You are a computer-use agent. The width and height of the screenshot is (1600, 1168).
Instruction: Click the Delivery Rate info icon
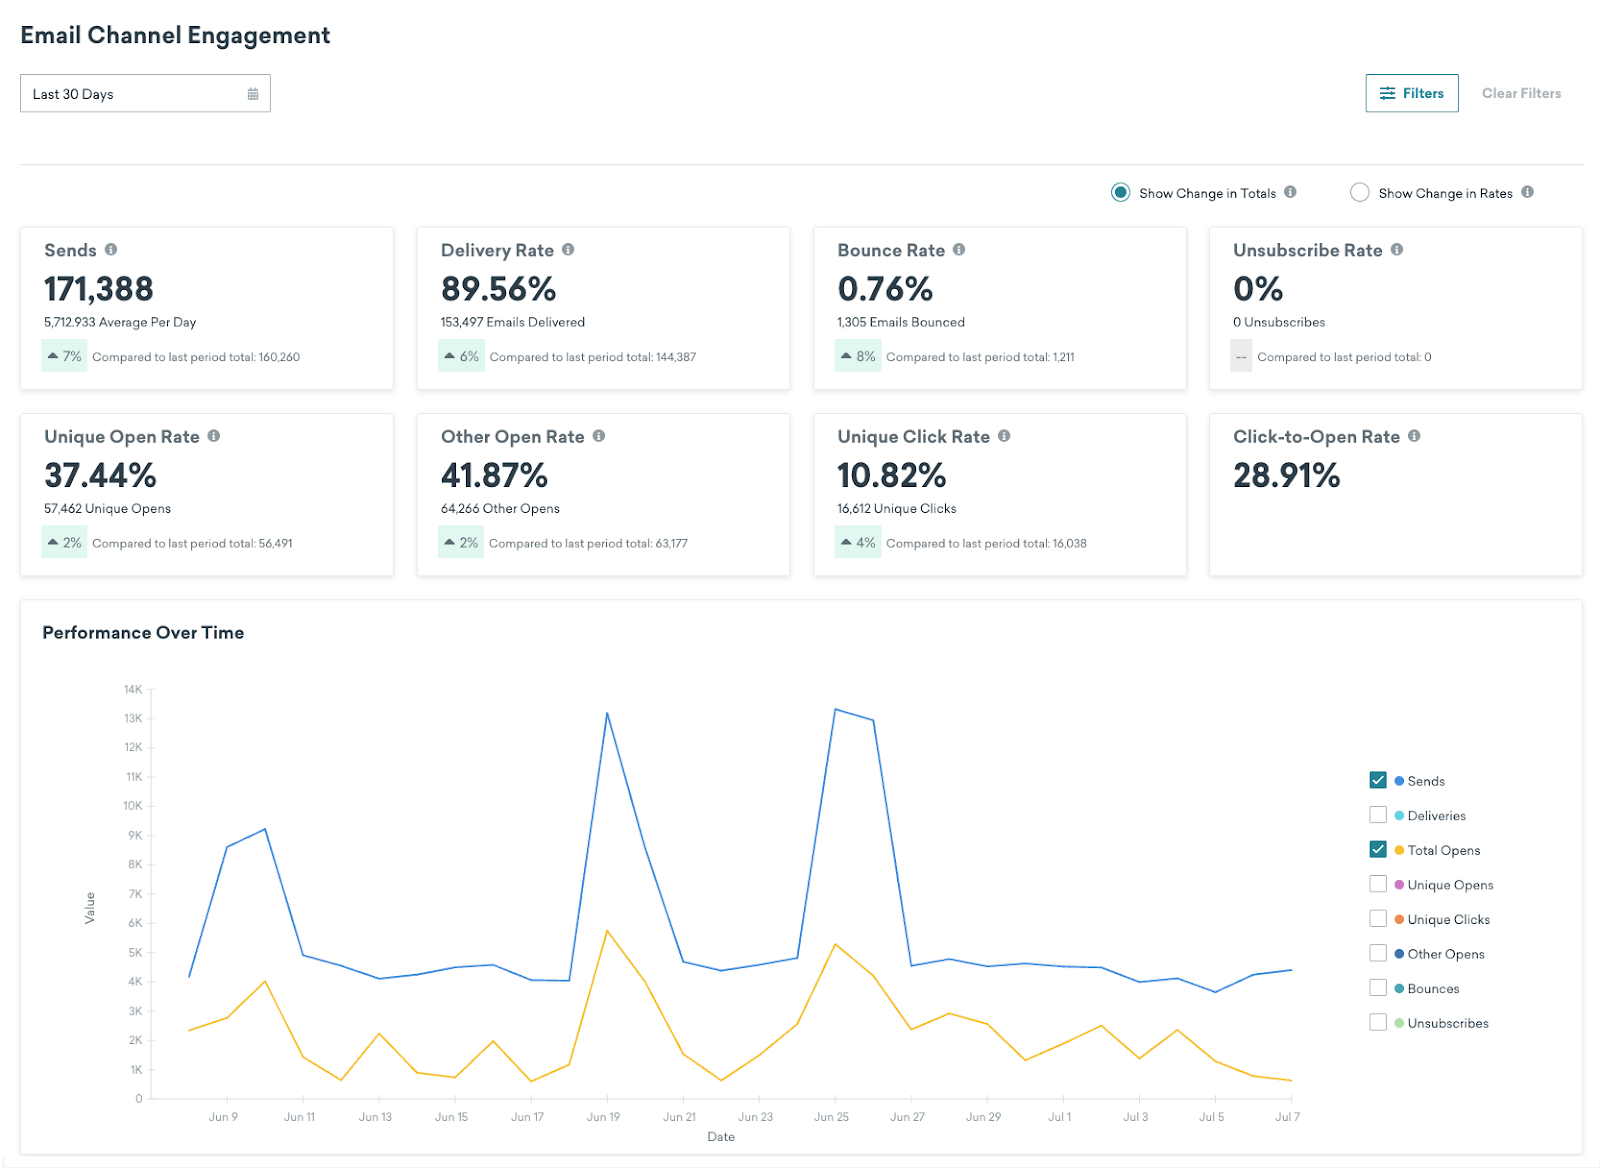point(568,250)
